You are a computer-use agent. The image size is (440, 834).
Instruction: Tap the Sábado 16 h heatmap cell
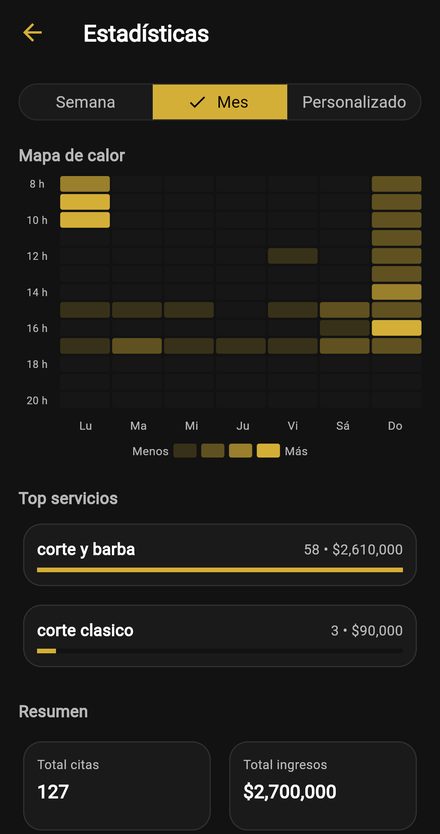pos(345,328)
